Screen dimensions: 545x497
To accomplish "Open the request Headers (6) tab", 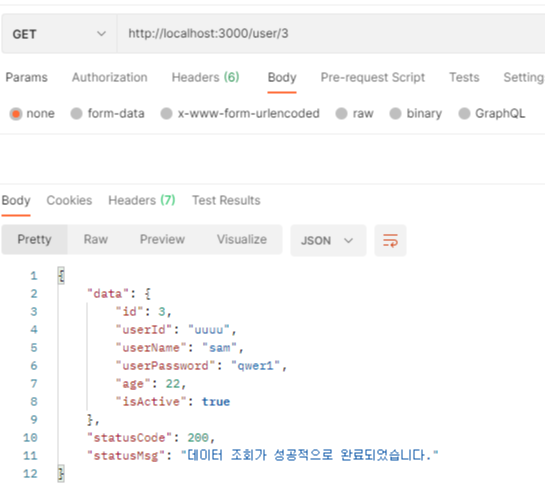I will pos(205,77).
